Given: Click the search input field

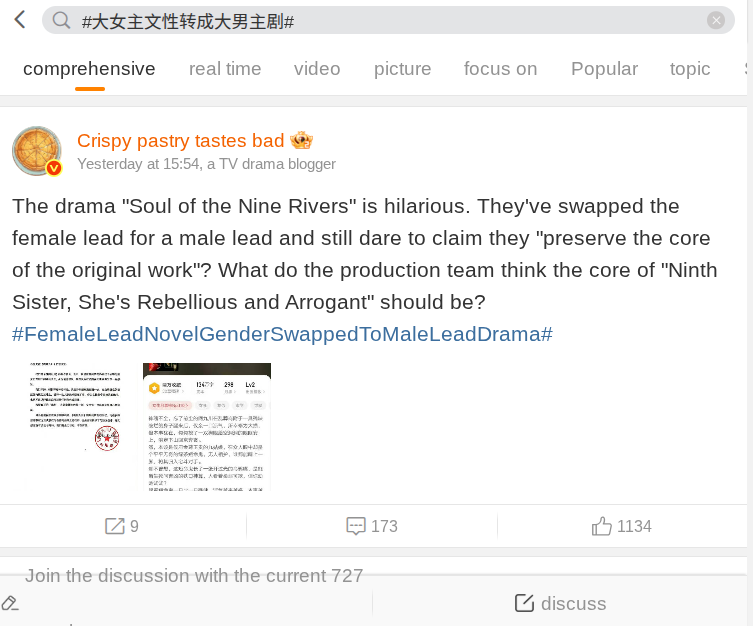Looking at the screenshot, I should point(388,20).
